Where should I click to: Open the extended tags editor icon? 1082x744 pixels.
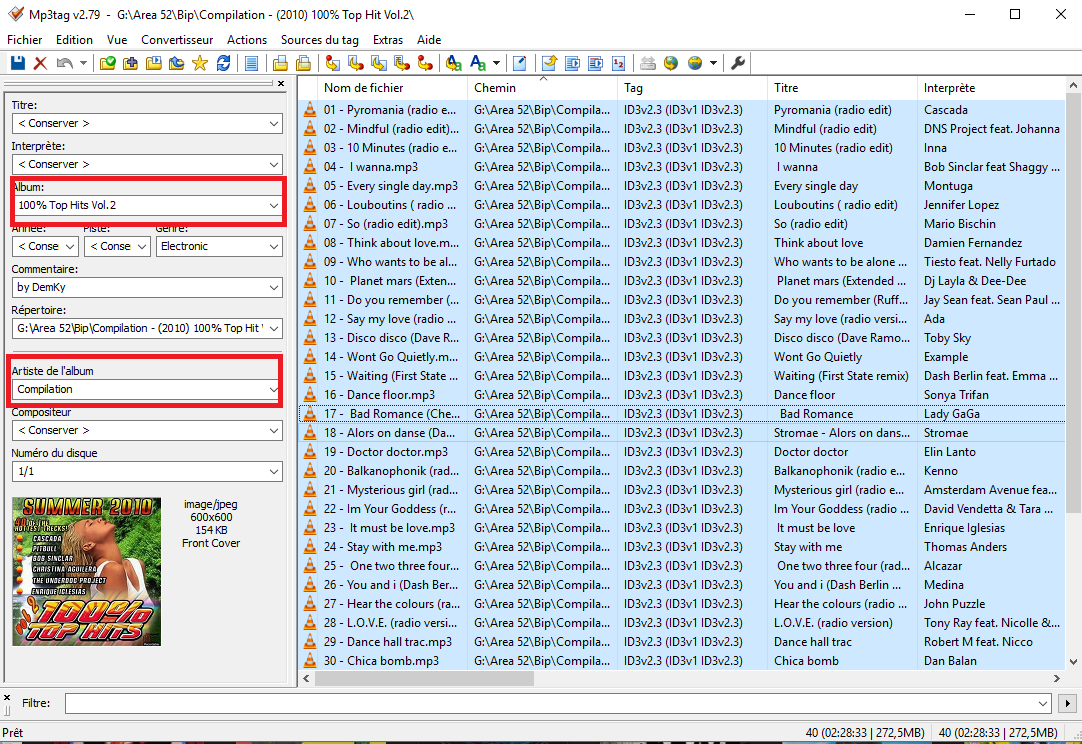point(520,63)
